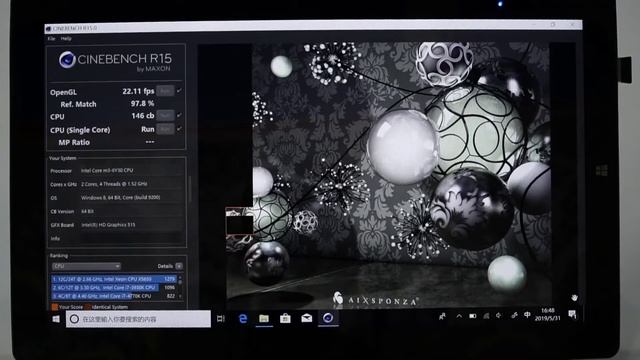Screen dimensions: 640x360
Task: Run the CPU (Single Core) benchmark
Action: (165, 129)
